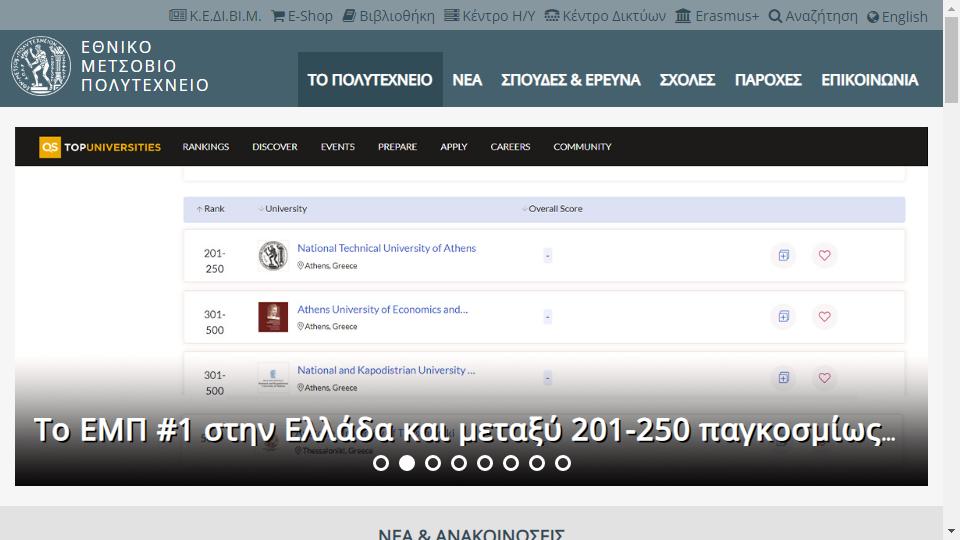The width and height of the screenshot is (960, 540).
Task: Click APPLY in the QS bar
Action: pyautogui.click(x=454, y=147)
